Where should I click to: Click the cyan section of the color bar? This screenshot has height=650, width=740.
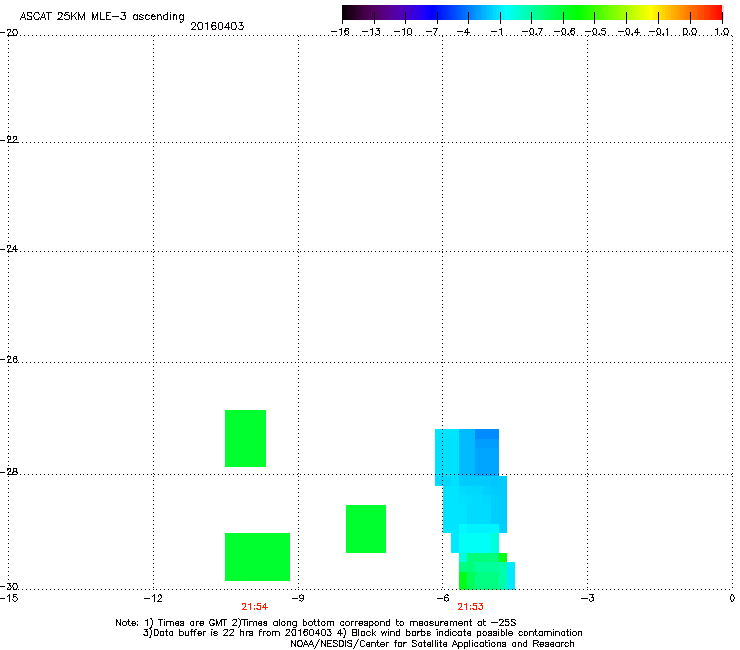click(507, 13)
